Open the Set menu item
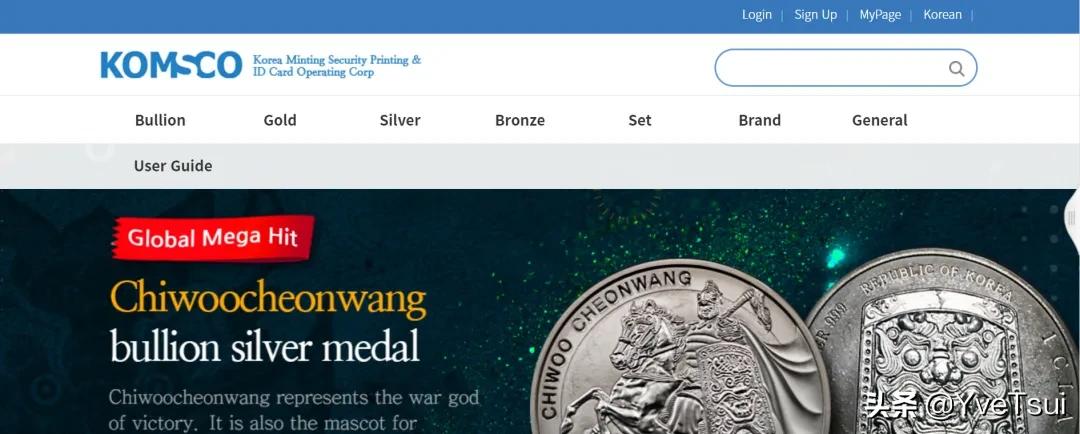 639,120
